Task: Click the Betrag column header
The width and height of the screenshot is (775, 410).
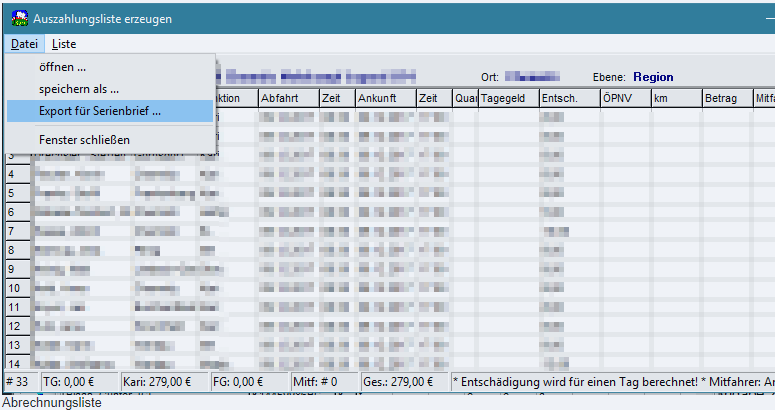Action: [x=728, y=98]
